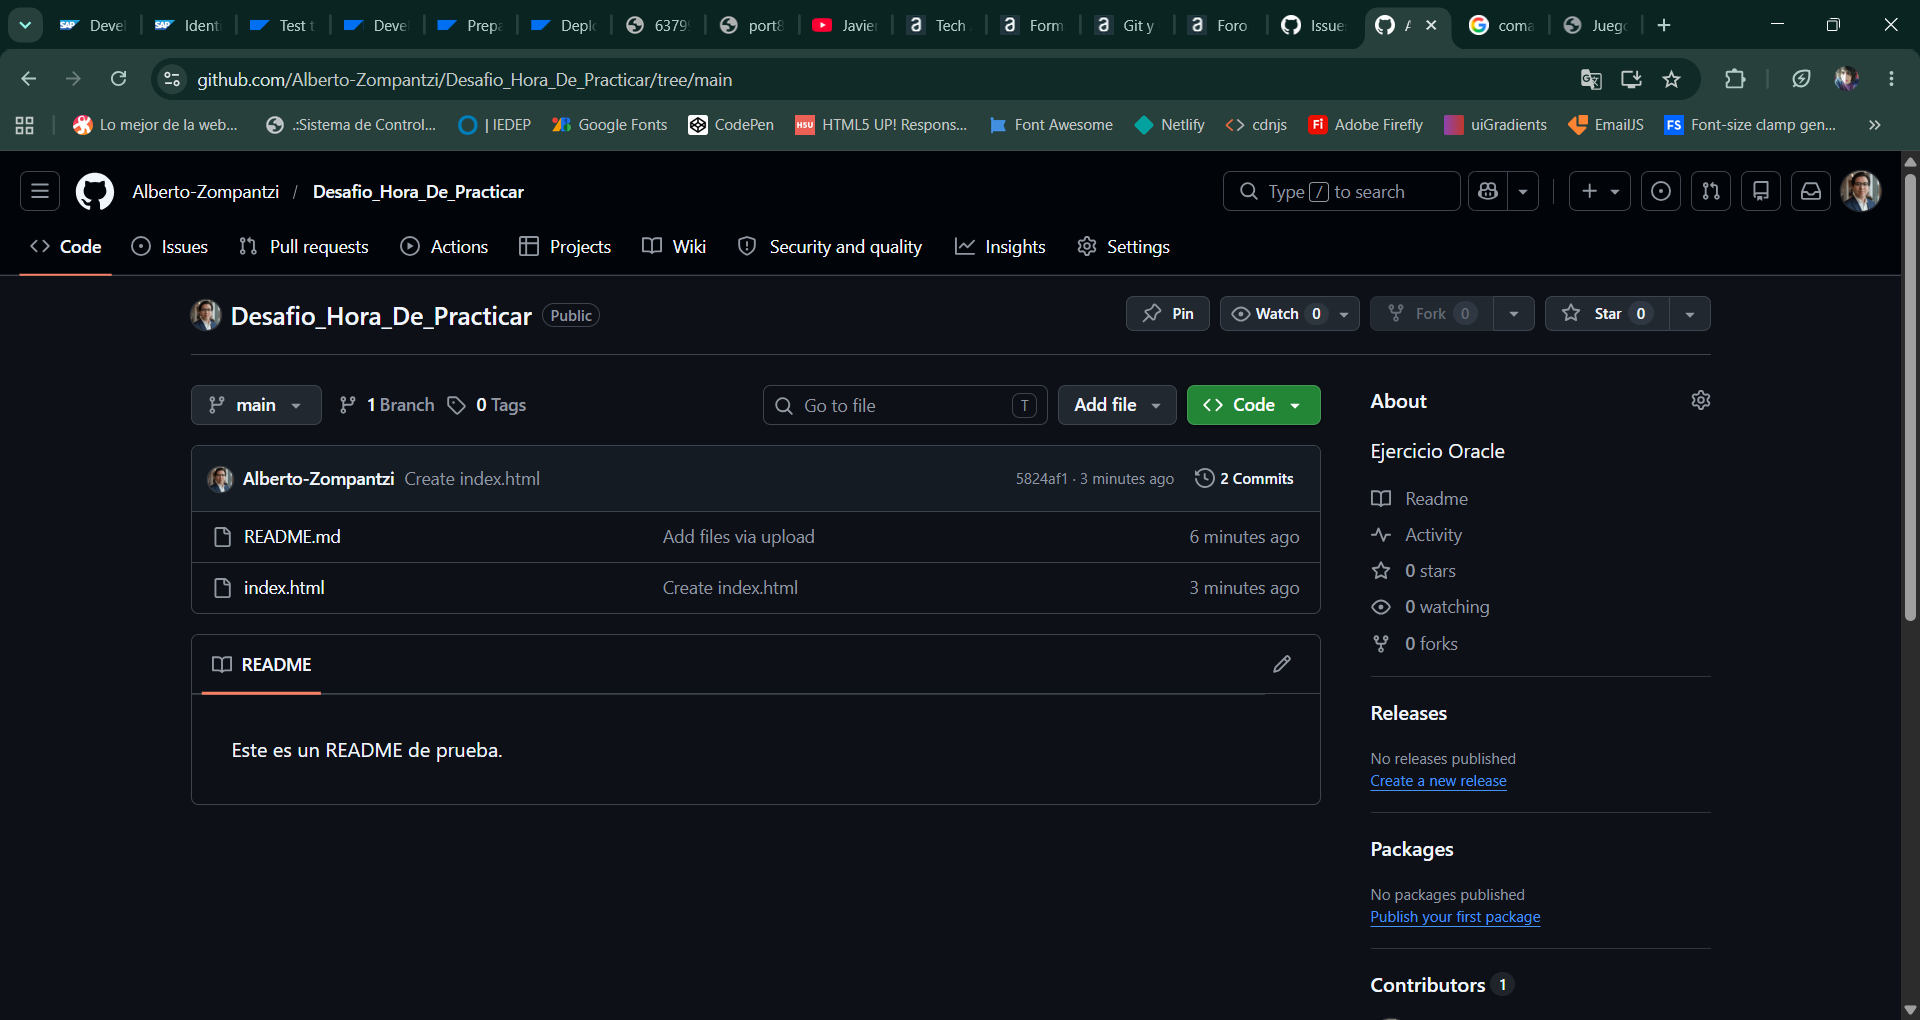Open Alberto-Zompantzi commit author link
The height and width of the screenshot is (1020, 1920).
(318, 479)
